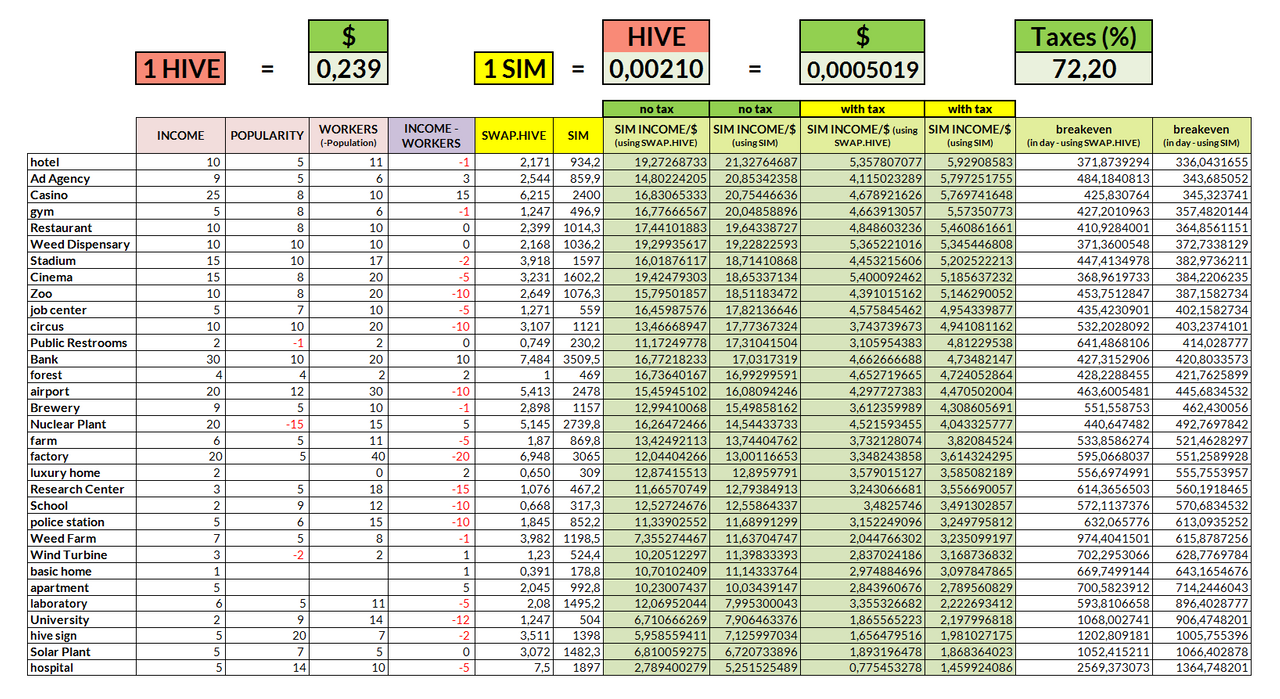This screenshot has width=1280, height=699.
Task: Select the 'factory' row label
Action: pos(82,456)
